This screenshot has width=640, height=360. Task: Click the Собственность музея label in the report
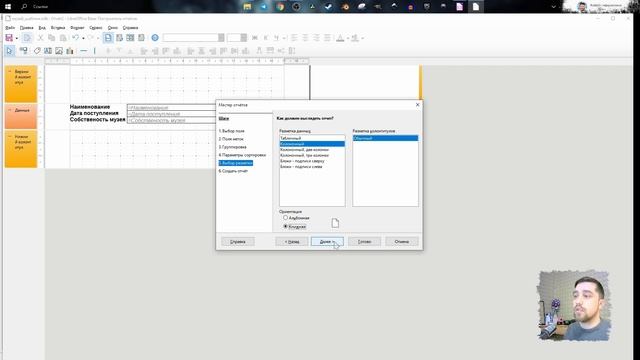97,120
